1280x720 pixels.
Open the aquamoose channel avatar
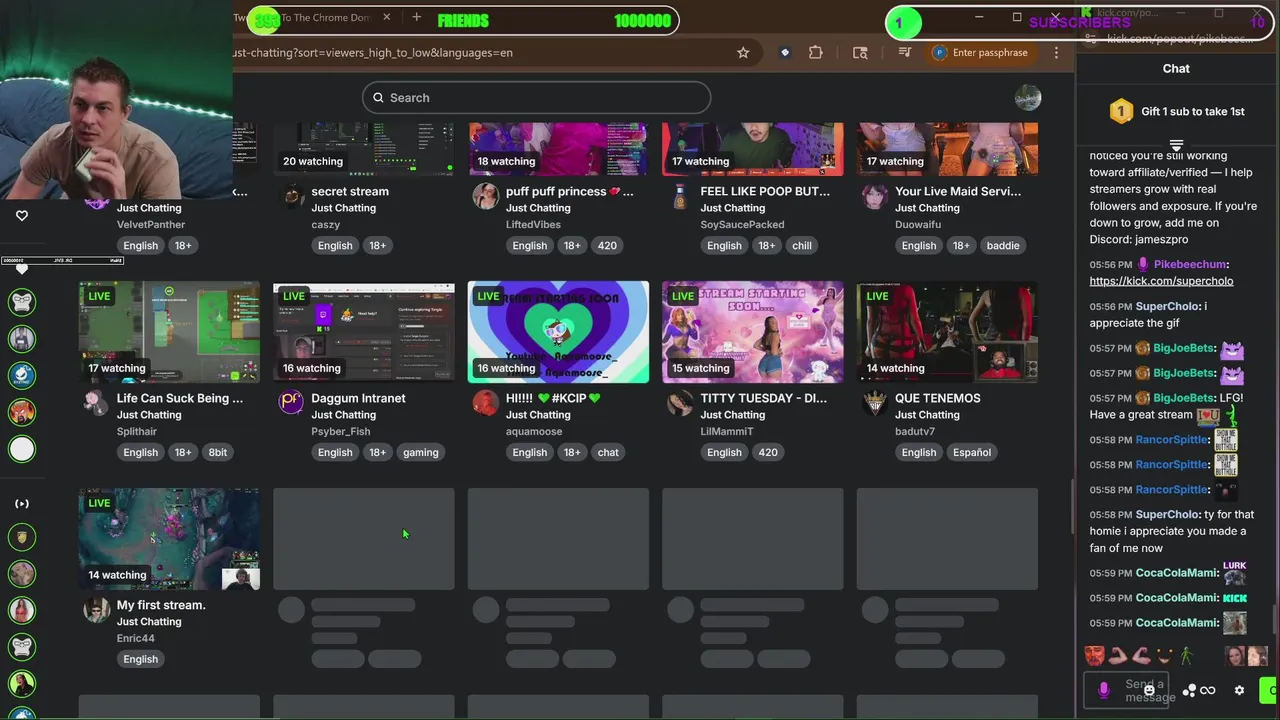click(x=486, y=402)
